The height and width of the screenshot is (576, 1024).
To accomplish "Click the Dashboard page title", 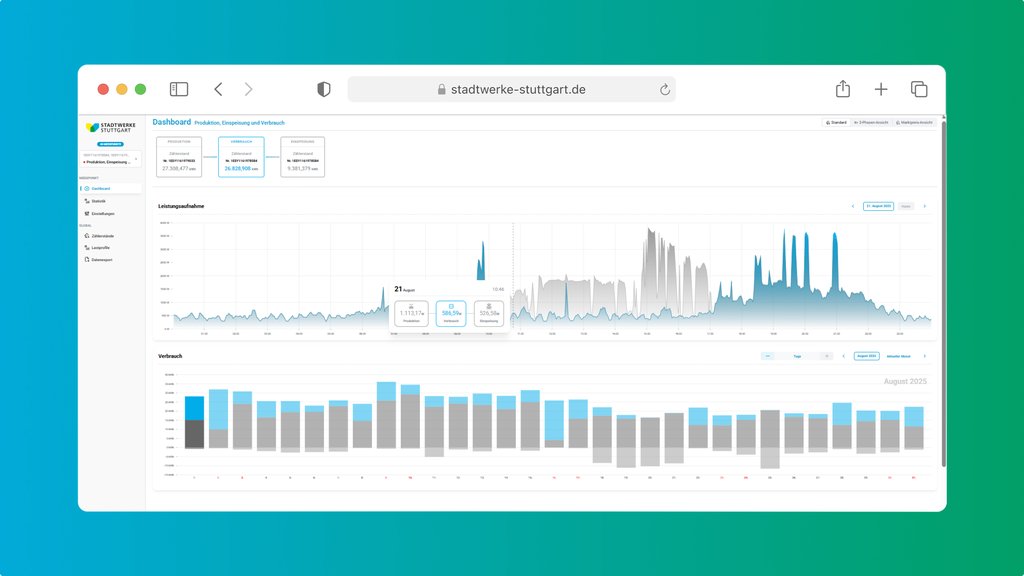I will (172, 122).
